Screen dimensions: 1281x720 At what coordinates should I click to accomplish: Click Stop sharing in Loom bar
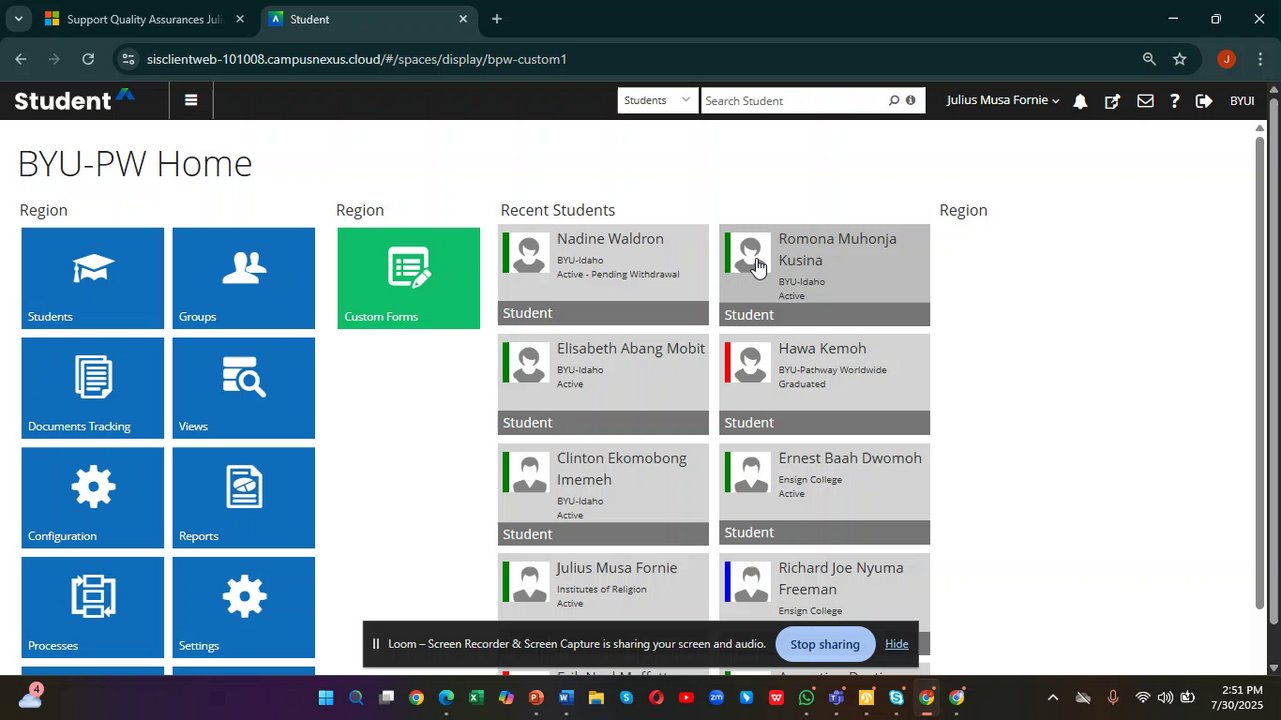pyautogui.click(x=825, y=644)
